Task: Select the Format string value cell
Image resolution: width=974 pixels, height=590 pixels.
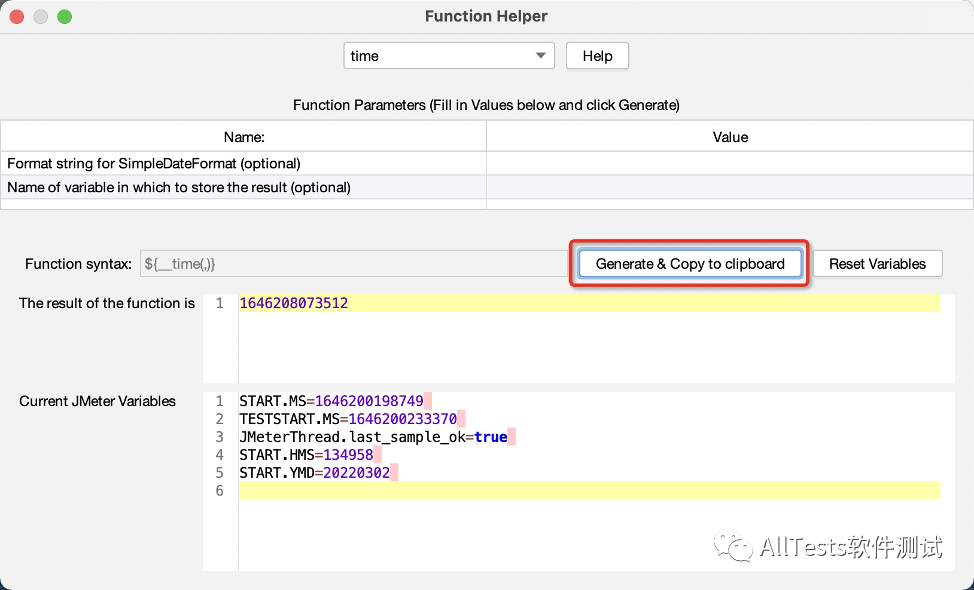Action: pos(730,163)
